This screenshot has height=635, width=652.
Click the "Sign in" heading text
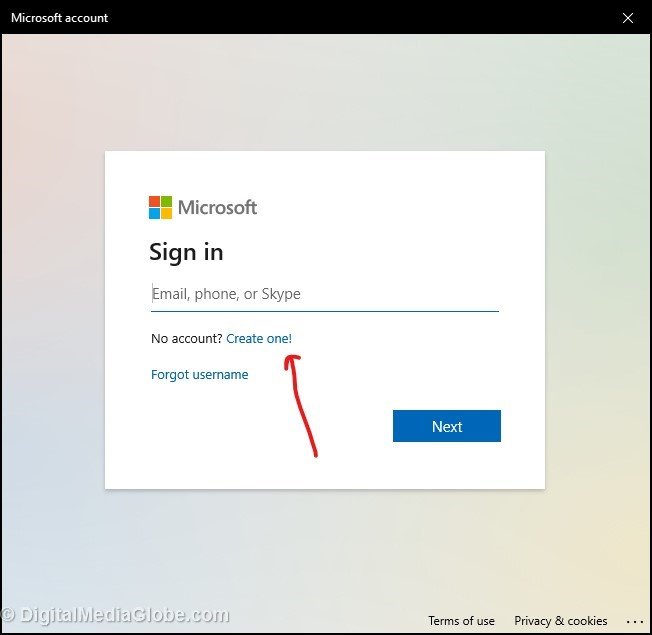[x=186, y=252]
